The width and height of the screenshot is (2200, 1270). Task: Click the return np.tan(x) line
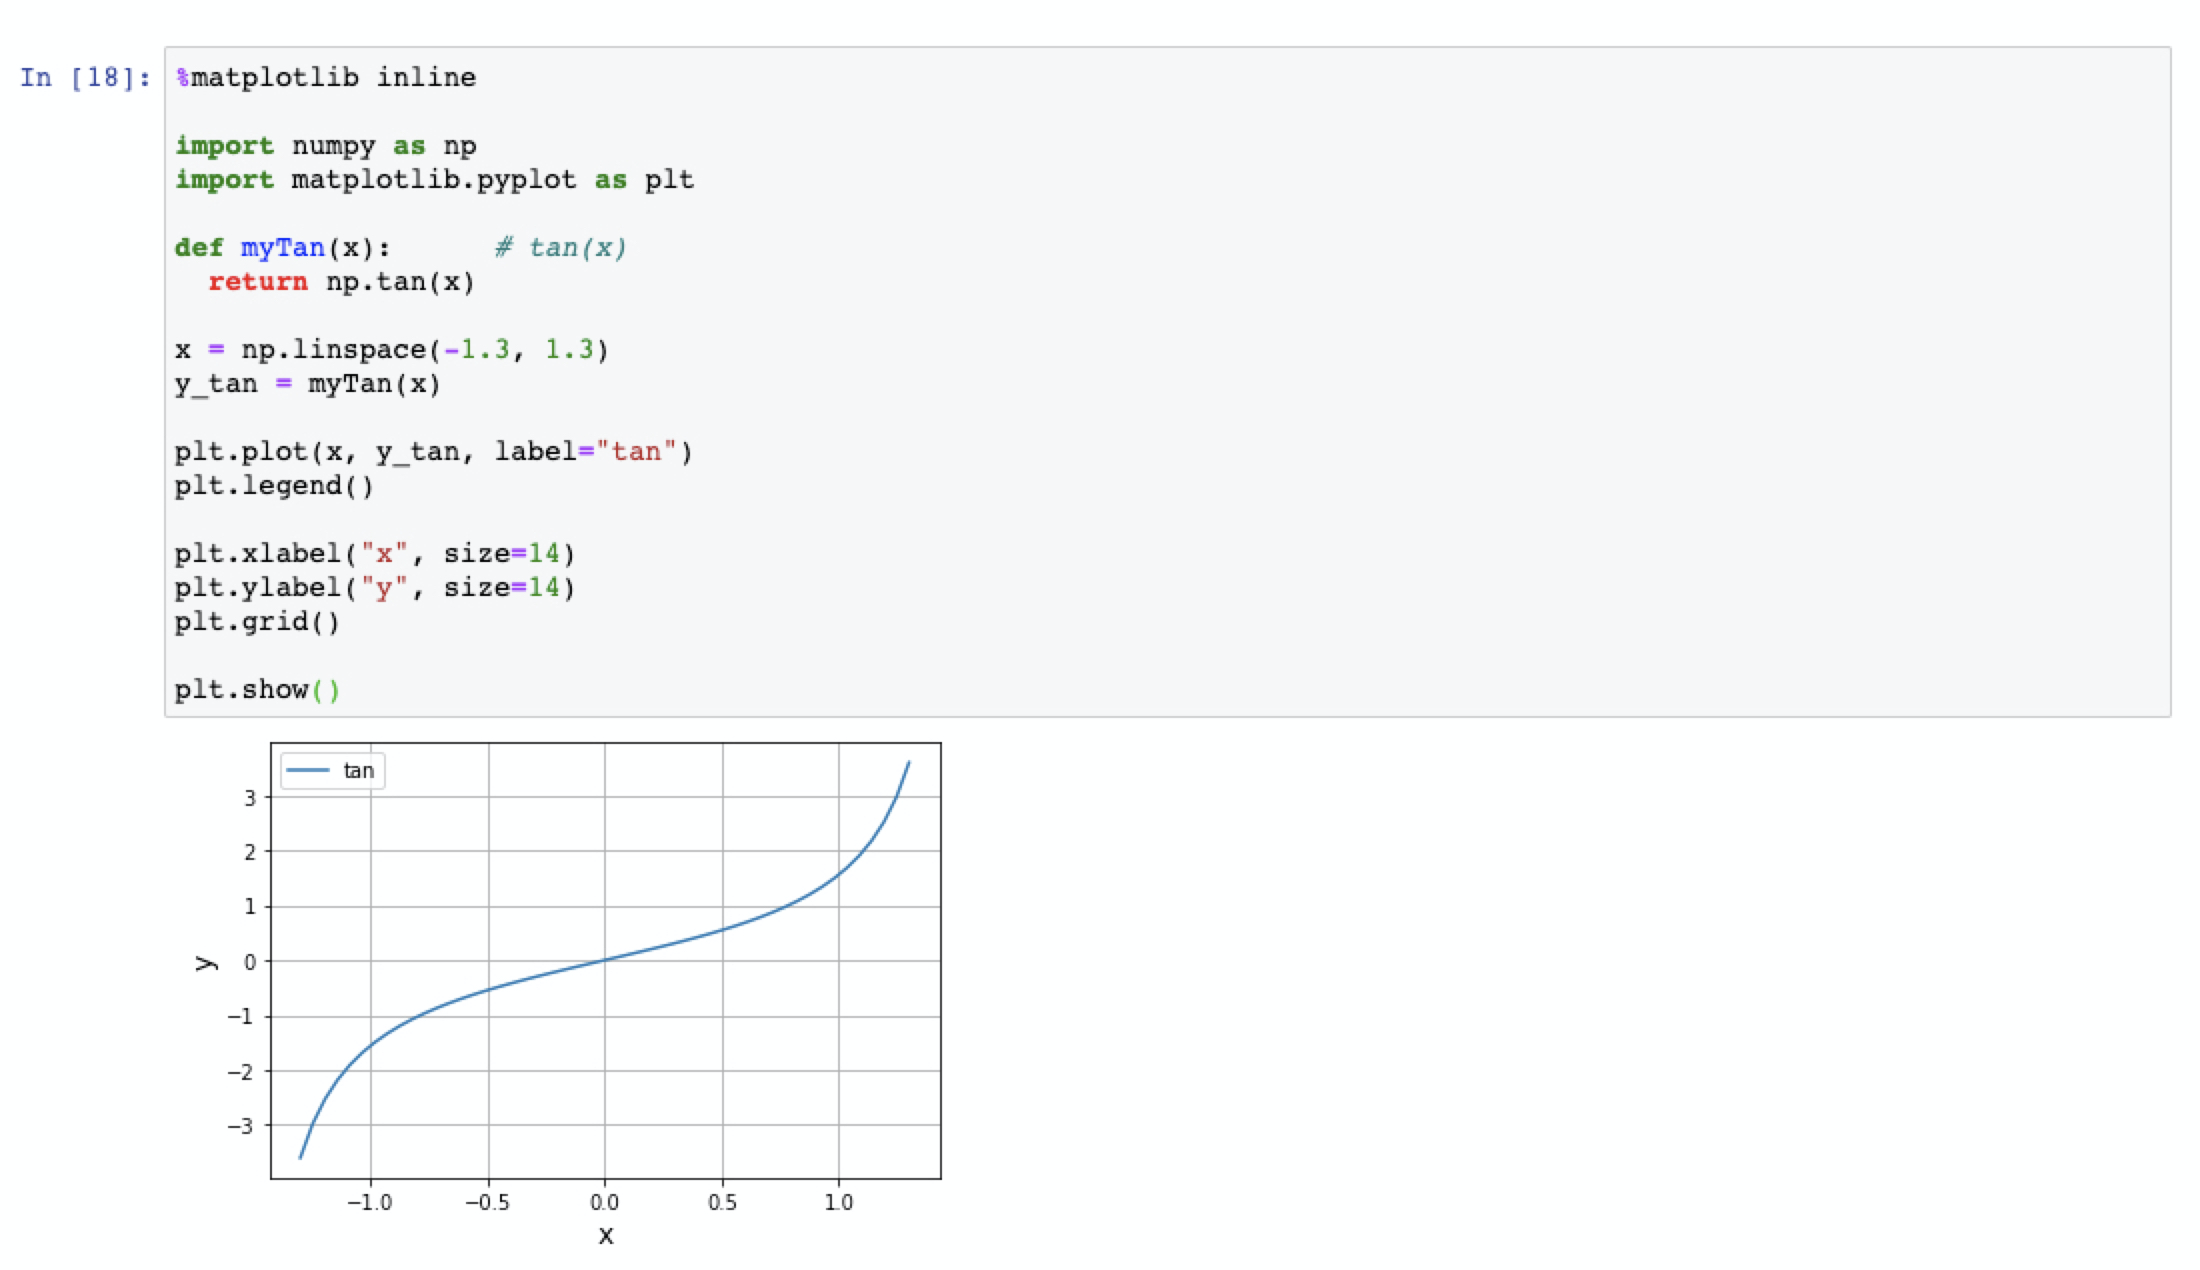pyautogui.click(x=341, y=282)
